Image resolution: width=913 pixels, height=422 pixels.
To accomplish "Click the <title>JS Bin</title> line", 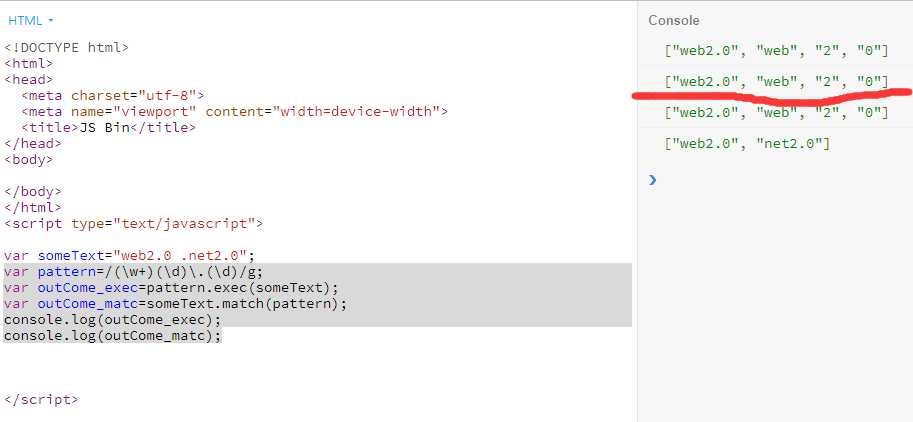I will point(108,127).
